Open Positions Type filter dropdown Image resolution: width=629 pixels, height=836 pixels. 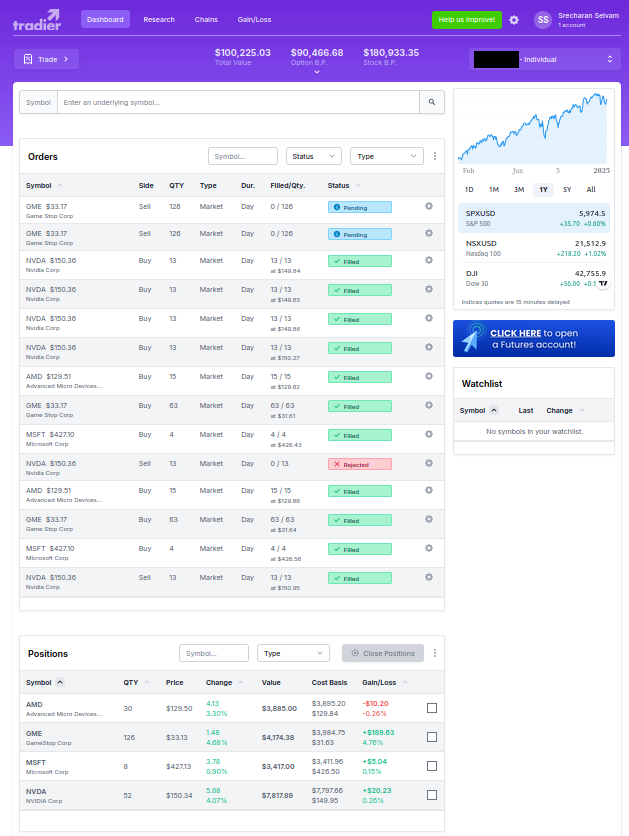(x=293, y=653)
